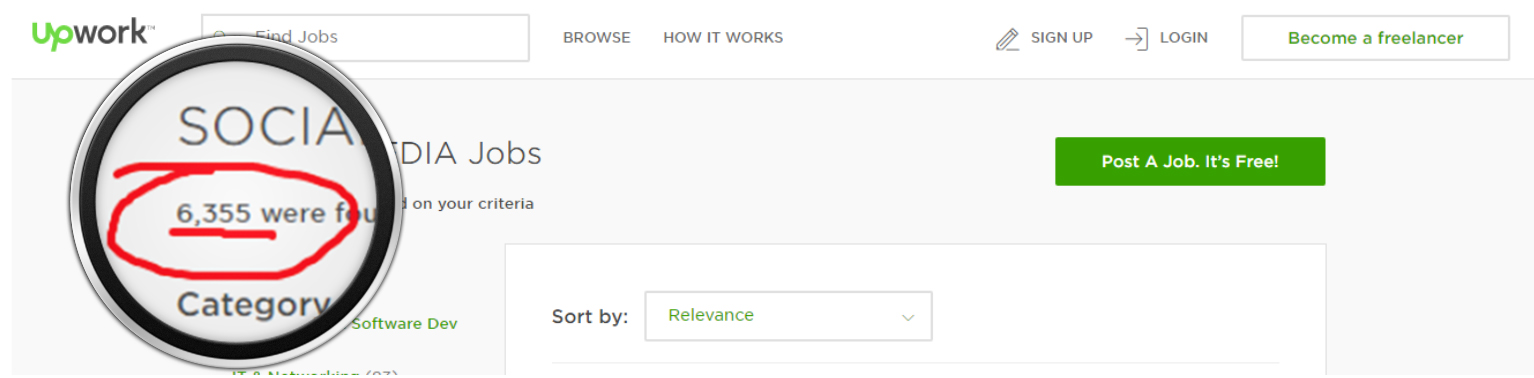Viewport: 1534px width, 378px height.
Task: Click the Sort by label
Action: (x=590, y=317)
